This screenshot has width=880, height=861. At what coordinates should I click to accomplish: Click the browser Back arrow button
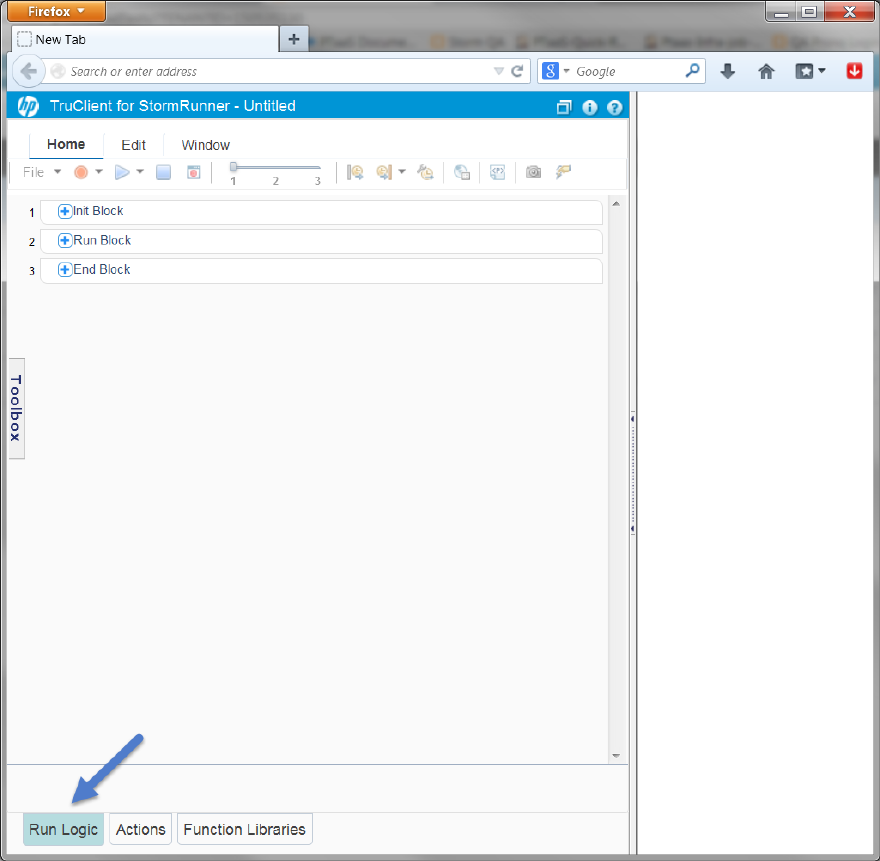click(x=28, y=71)
